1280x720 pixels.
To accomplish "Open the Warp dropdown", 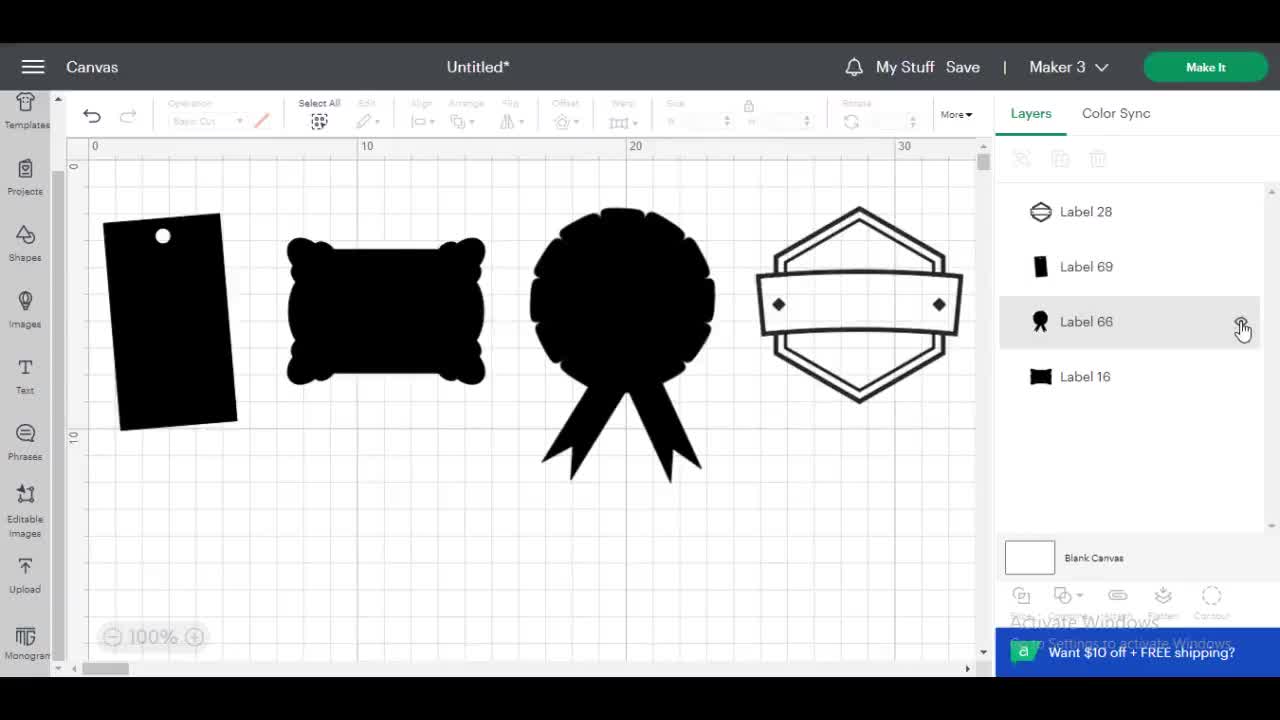I will [x=623, y=121].
